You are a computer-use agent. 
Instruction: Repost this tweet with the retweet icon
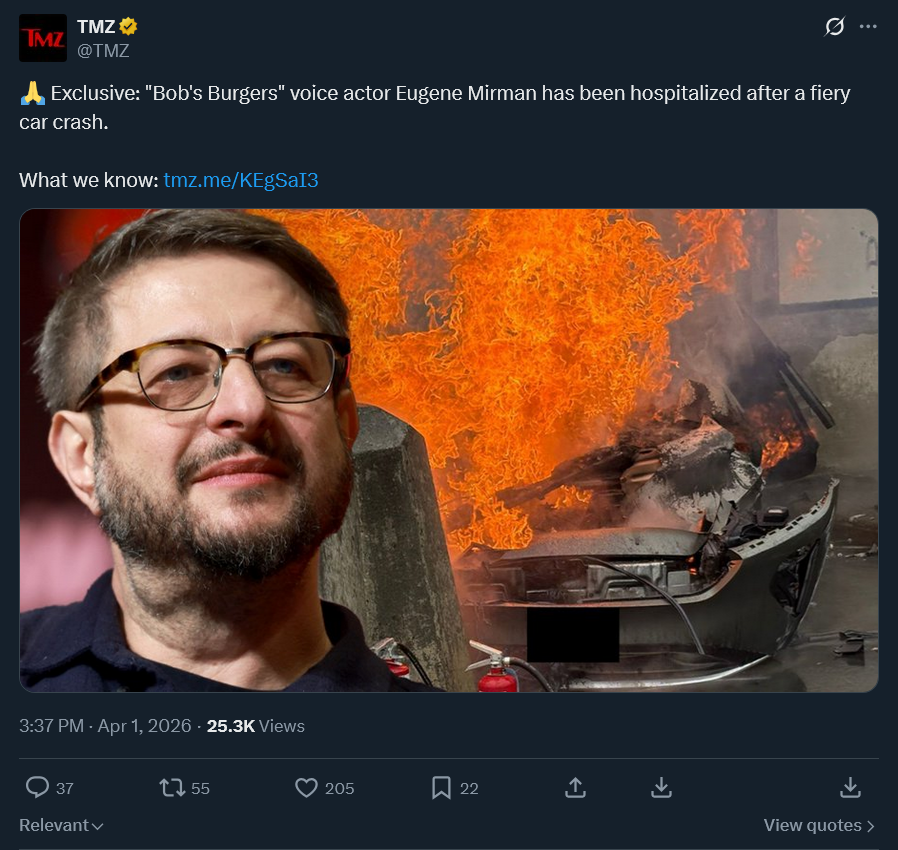point(172,788)
